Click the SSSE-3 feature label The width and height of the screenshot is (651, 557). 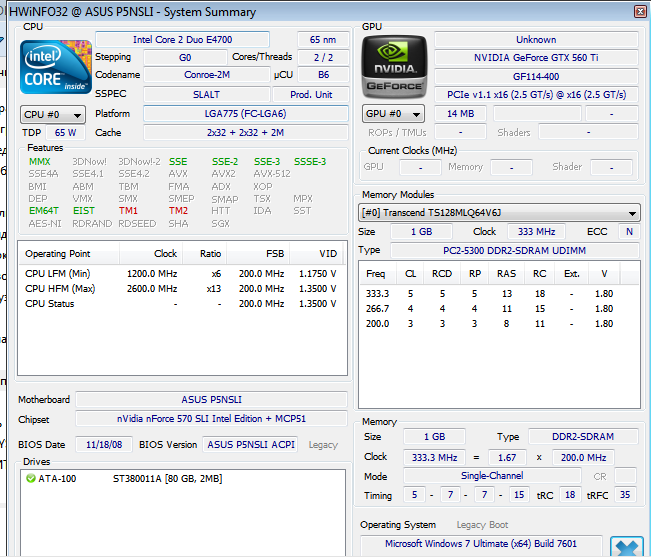click(x=310, y=161)
